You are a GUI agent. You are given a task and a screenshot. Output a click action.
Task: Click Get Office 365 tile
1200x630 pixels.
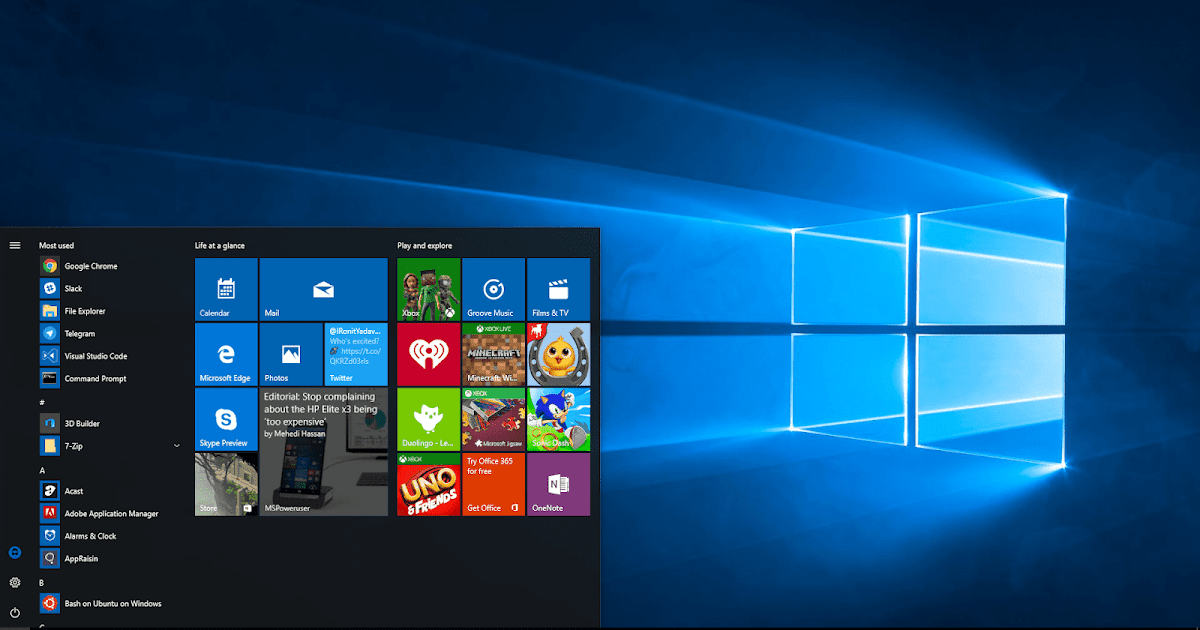pyautogui.click(x=493, y=484)
